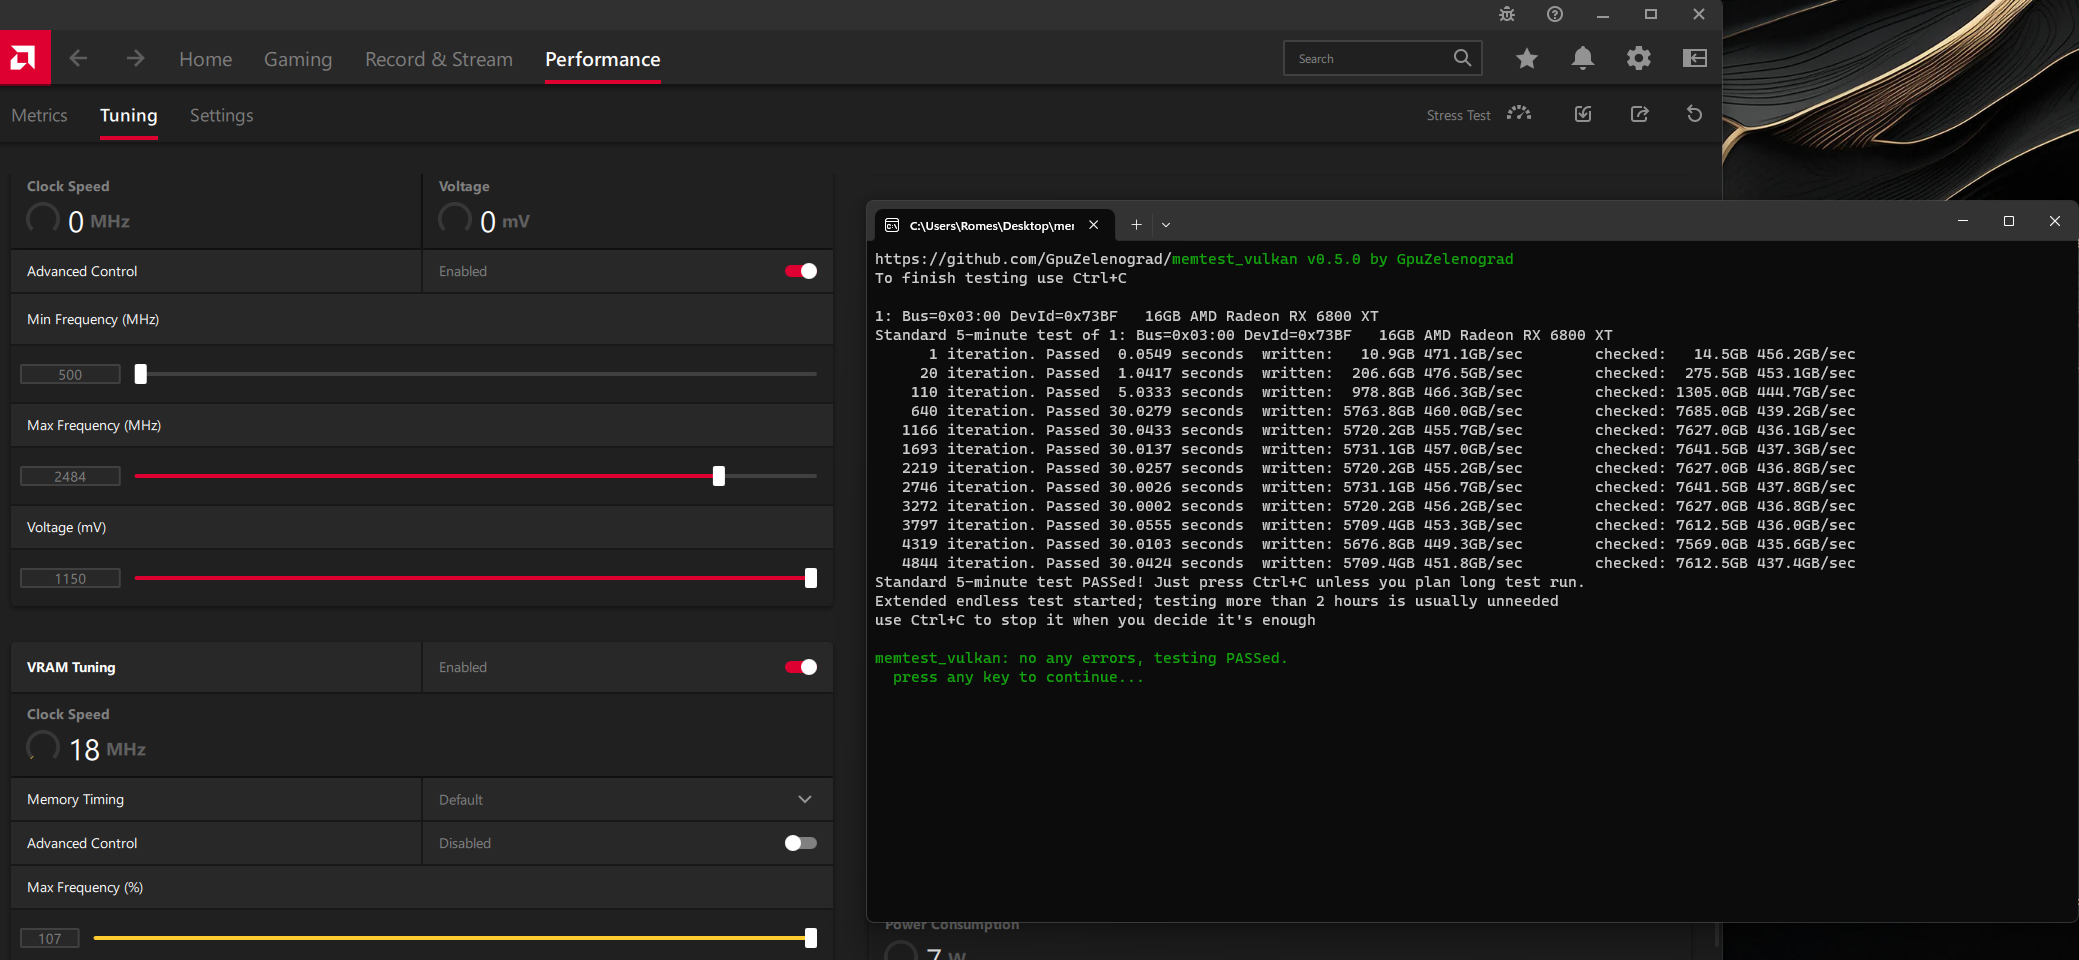Open AMD settings gear icon
2079x960 pixels.
1638,58
